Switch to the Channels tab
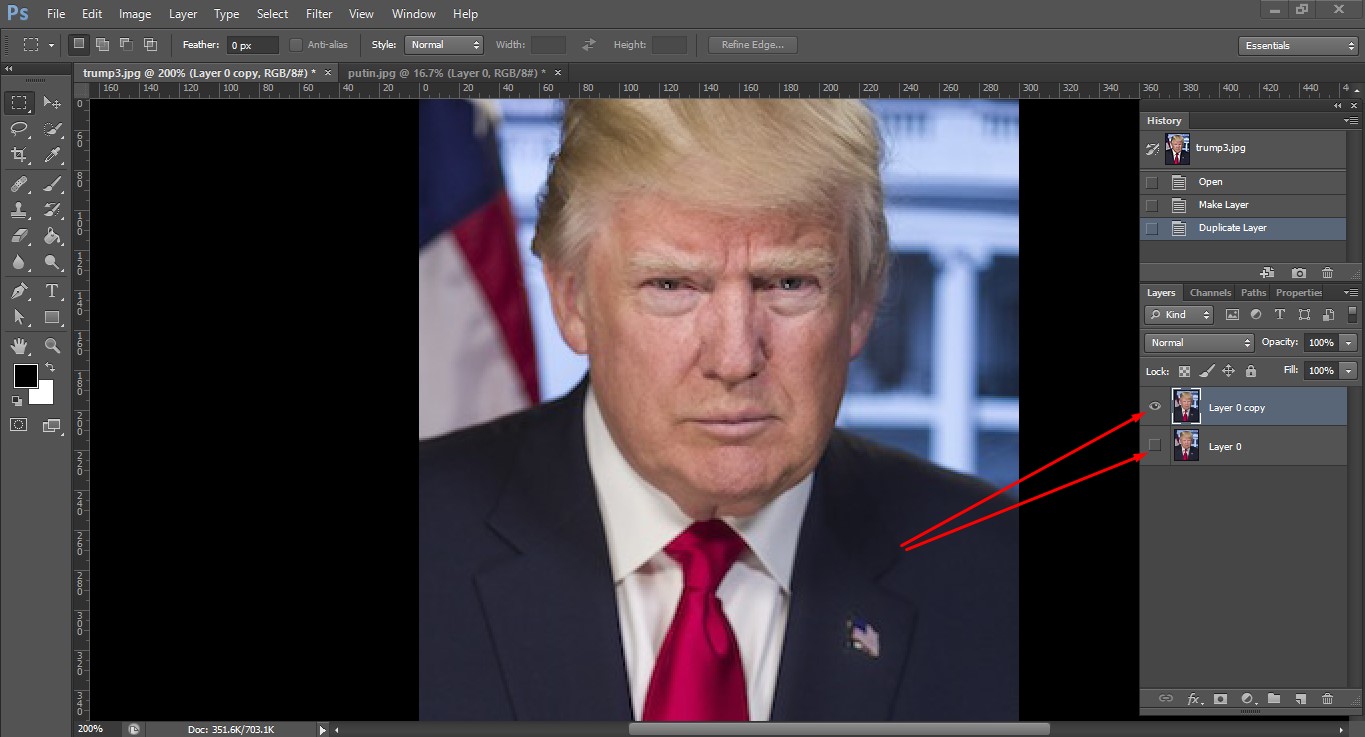Image resolution: width=1365 pixels, height=737 pixels. click(x=1210, y=292)
